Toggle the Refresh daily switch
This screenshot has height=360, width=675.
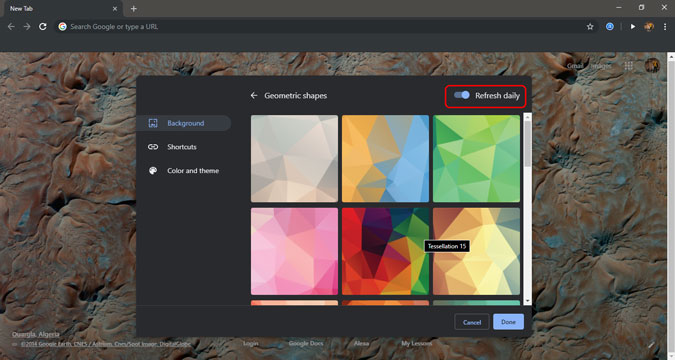click(x=462, y=95)
